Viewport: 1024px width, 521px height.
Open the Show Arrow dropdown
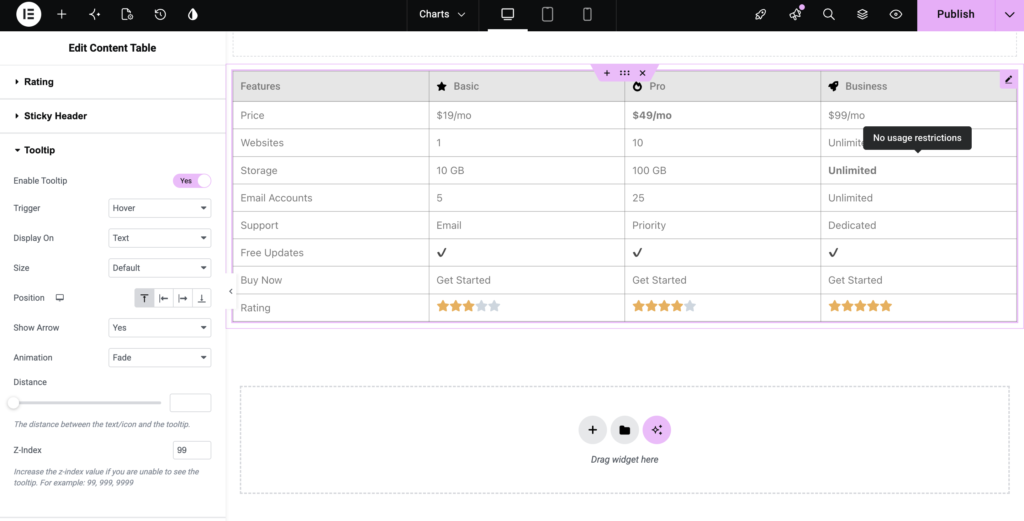click(159, 328)
